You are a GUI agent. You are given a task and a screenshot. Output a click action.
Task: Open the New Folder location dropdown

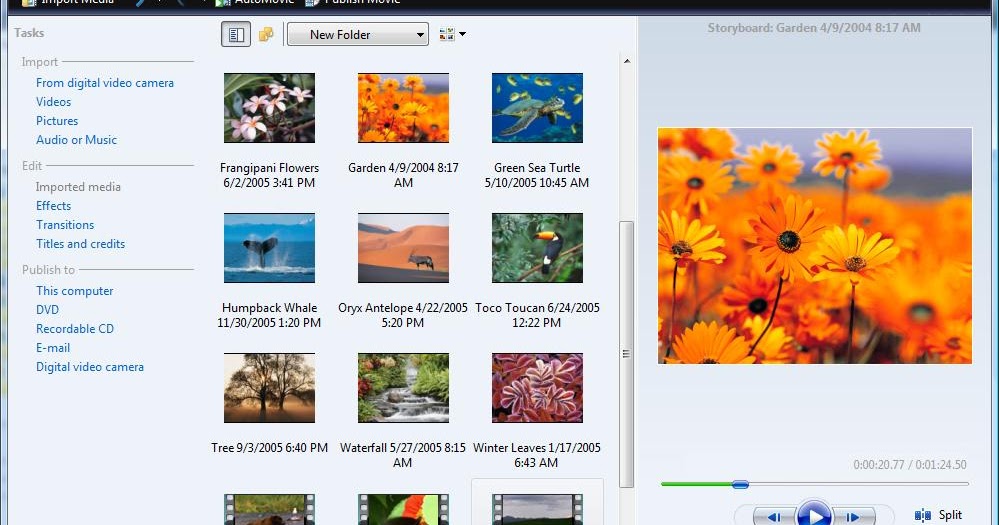coord(357,34)
